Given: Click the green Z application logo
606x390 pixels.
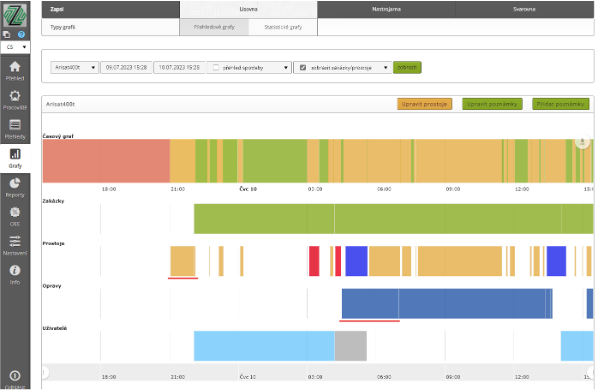Looking at the screenshot, I should click(x=15, y=15).
